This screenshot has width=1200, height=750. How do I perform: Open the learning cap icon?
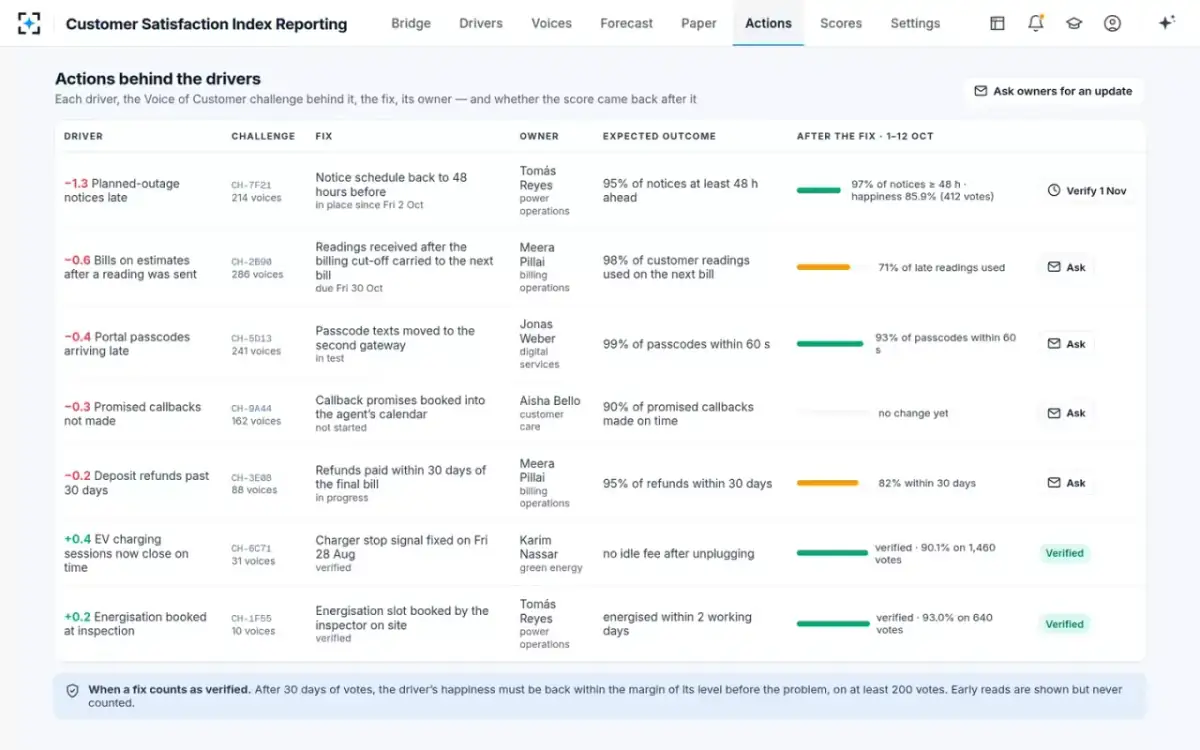[1074, 23]
